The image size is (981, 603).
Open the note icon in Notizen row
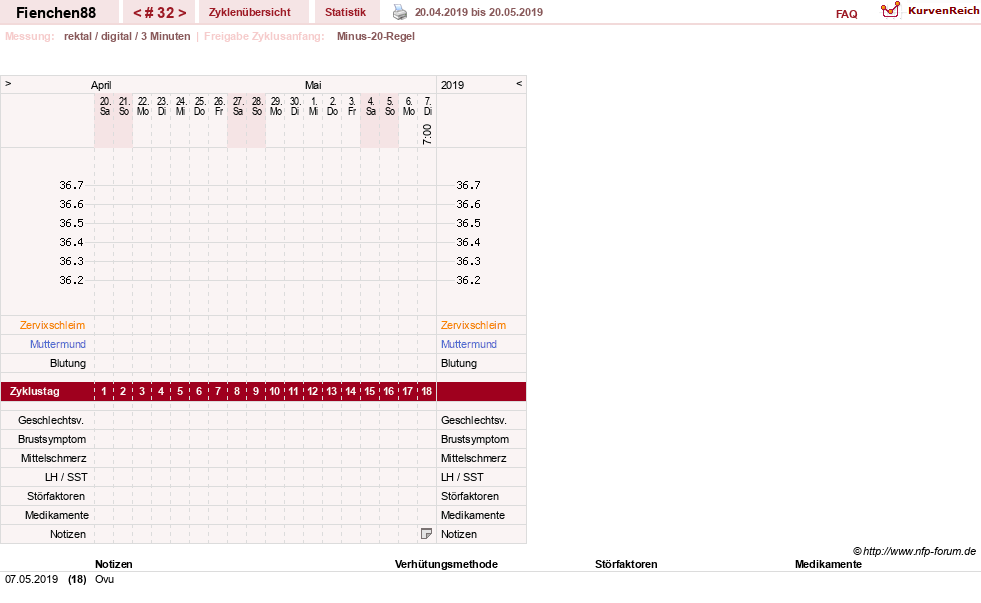pos(426,534)
